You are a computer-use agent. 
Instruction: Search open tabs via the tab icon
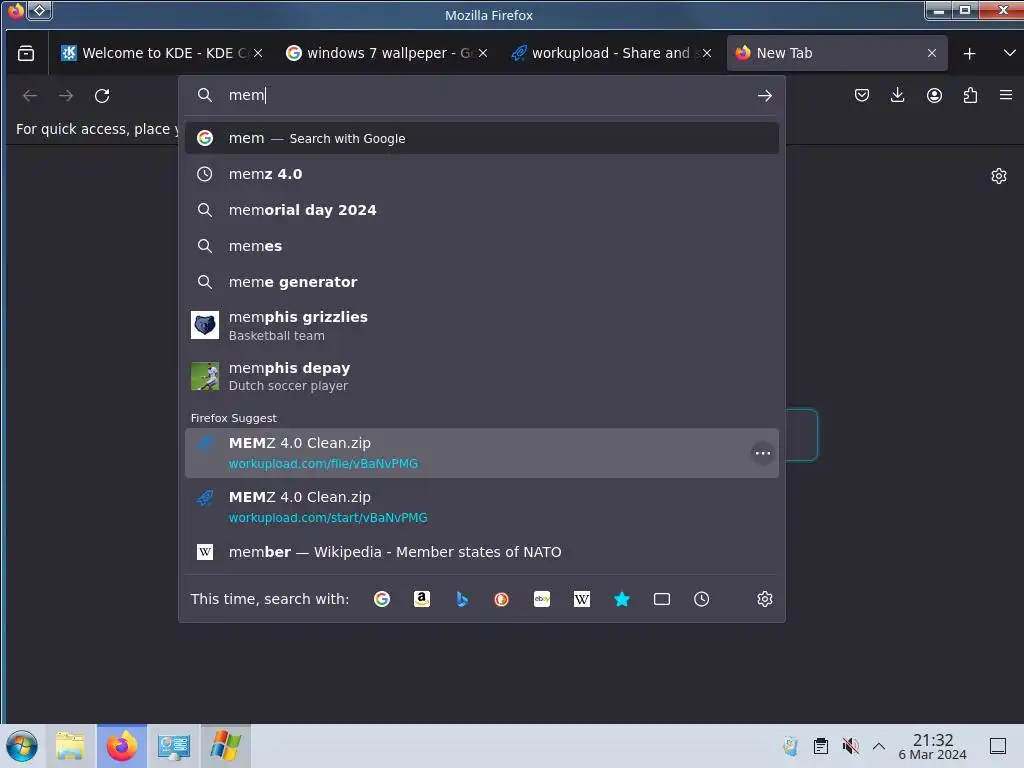(x=662, y=599)
